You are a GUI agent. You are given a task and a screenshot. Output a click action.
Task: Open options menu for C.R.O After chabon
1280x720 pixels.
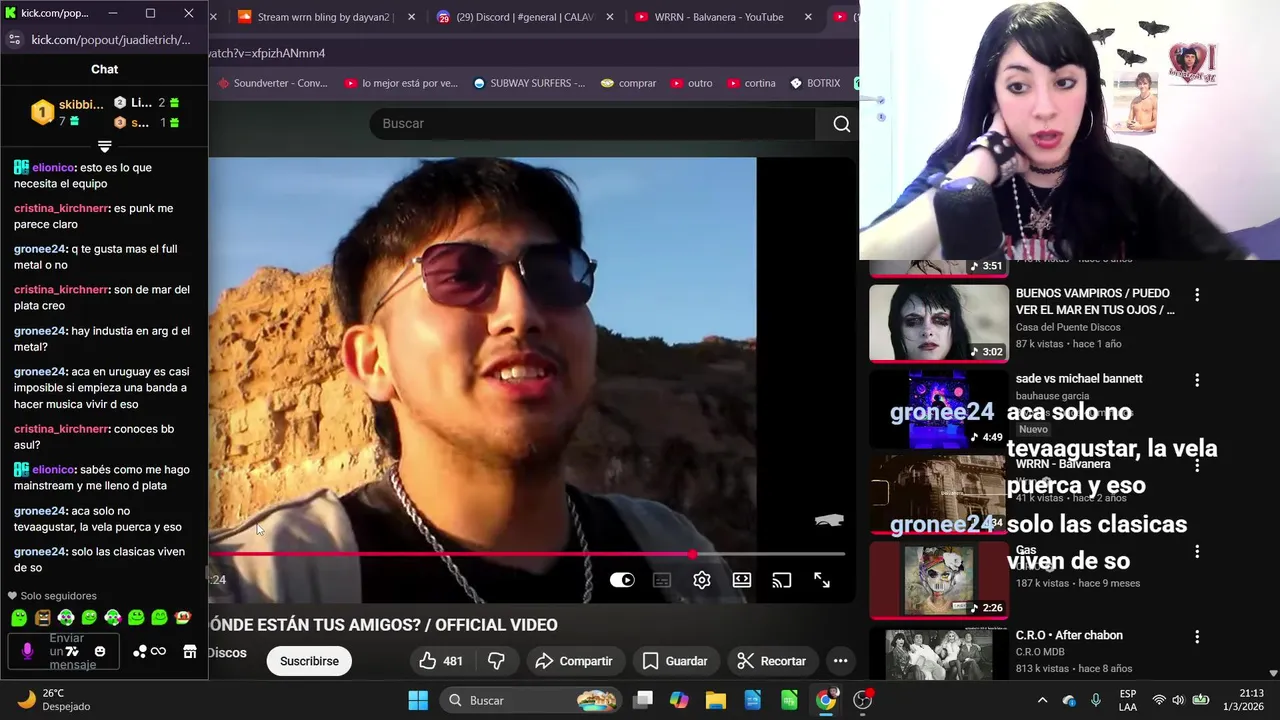tap(1197, 637)
